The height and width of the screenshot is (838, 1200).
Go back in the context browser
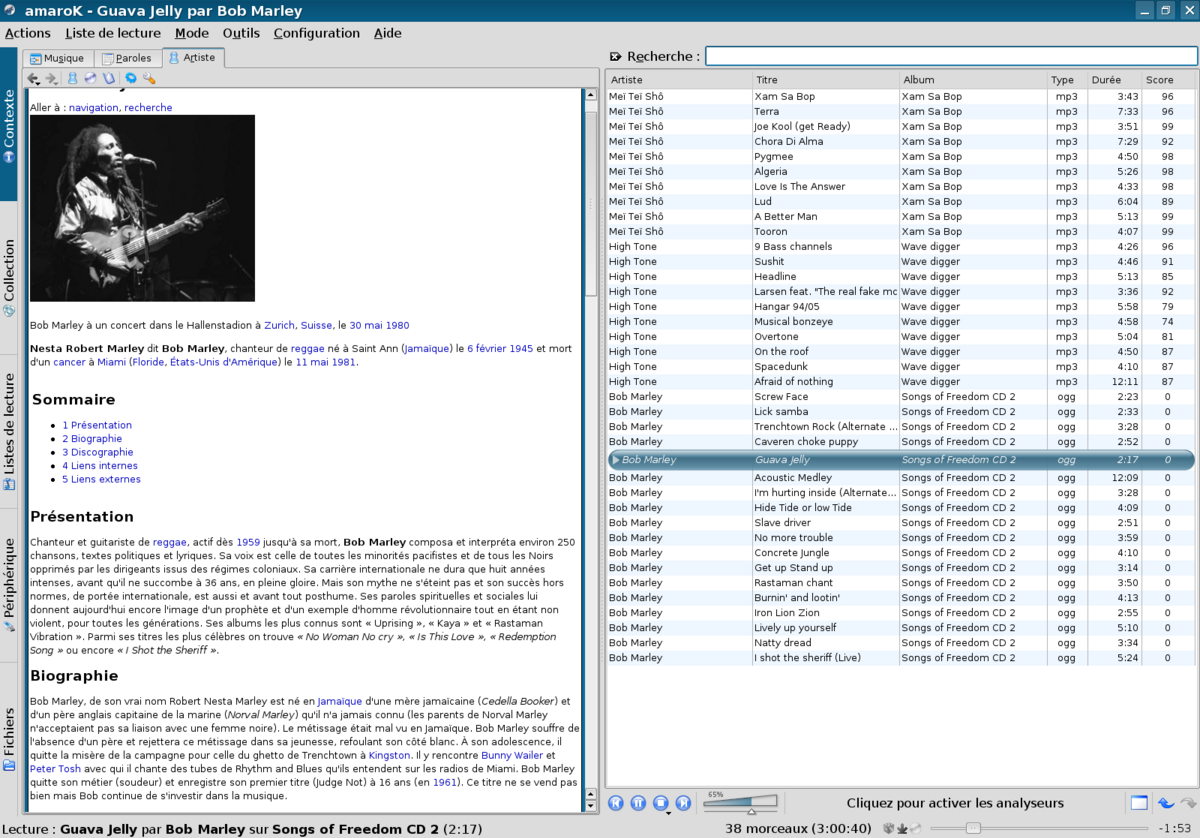click(33, 78)
